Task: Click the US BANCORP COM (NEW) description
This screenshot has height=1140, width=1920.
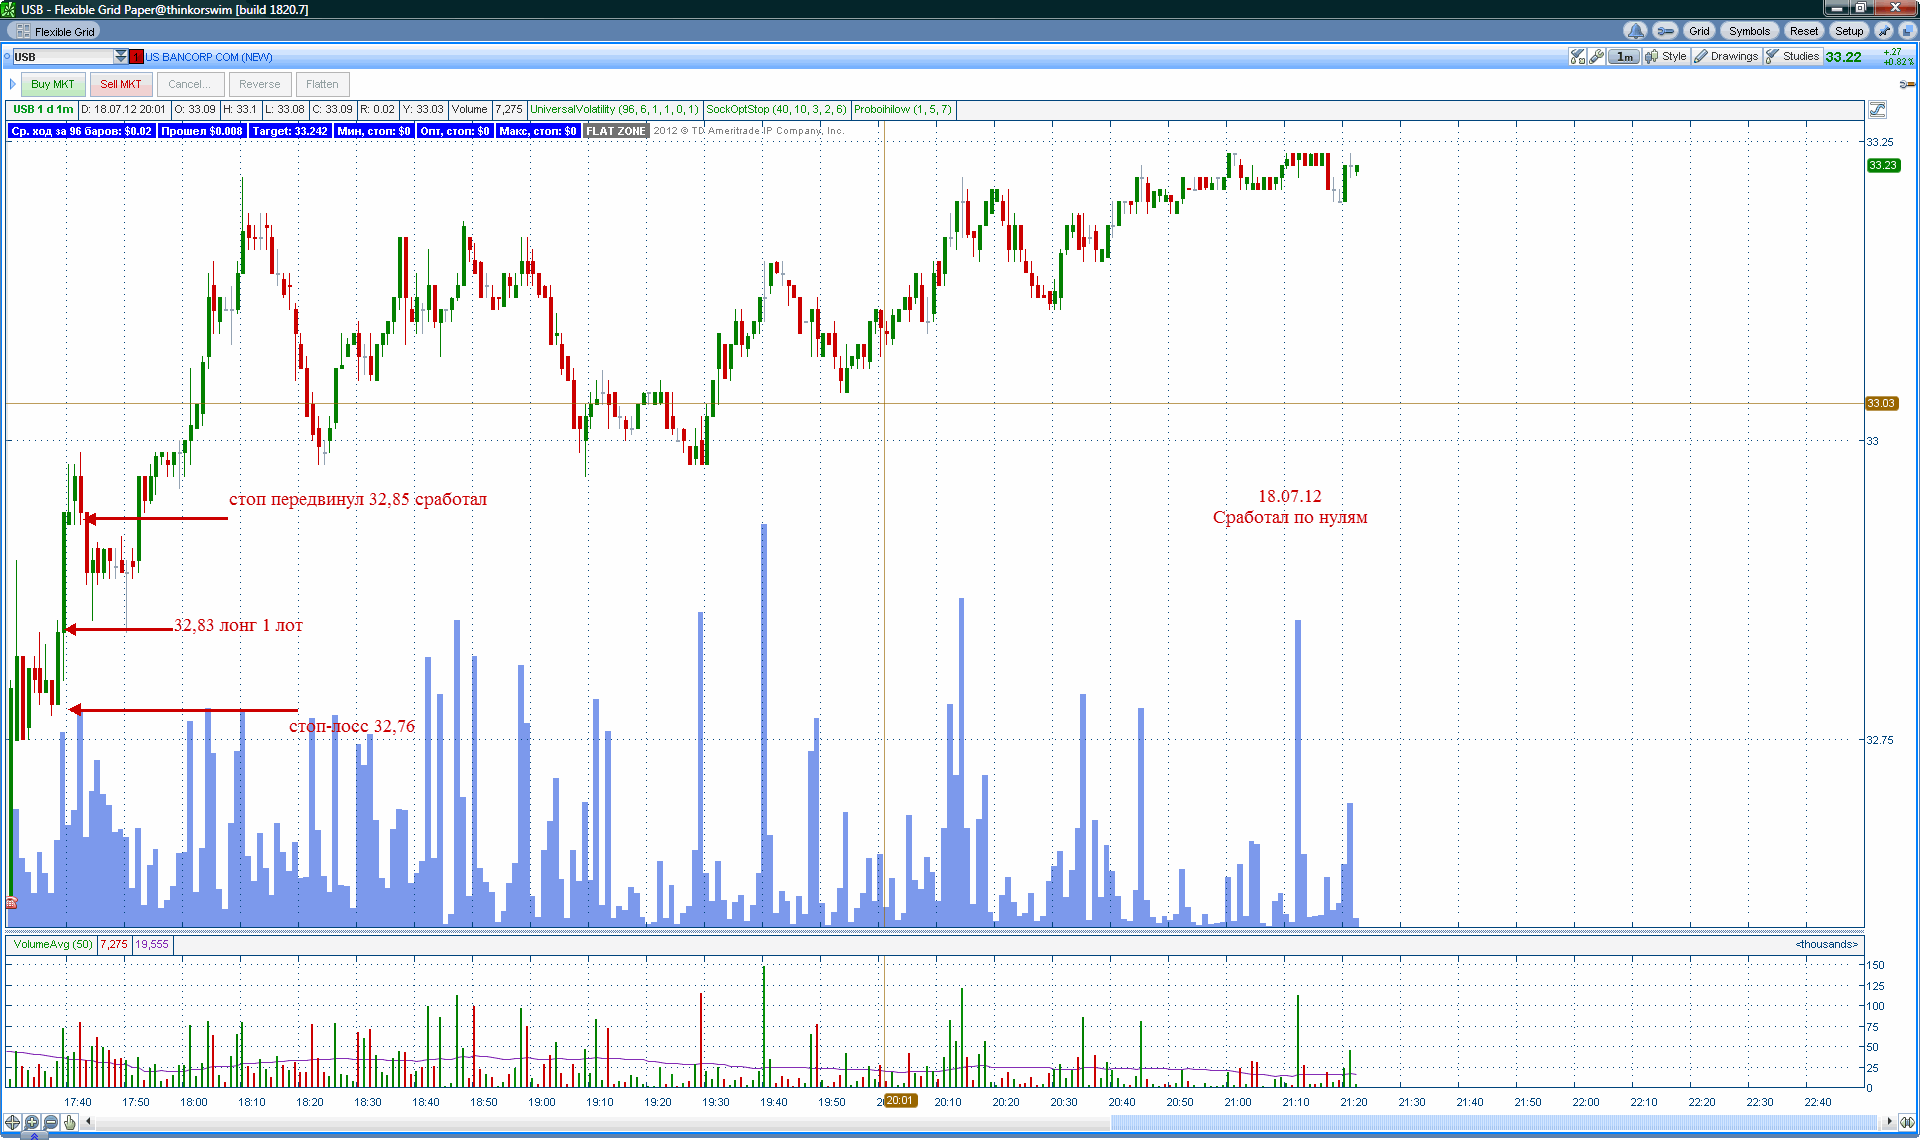Action: tap(209, 57)
